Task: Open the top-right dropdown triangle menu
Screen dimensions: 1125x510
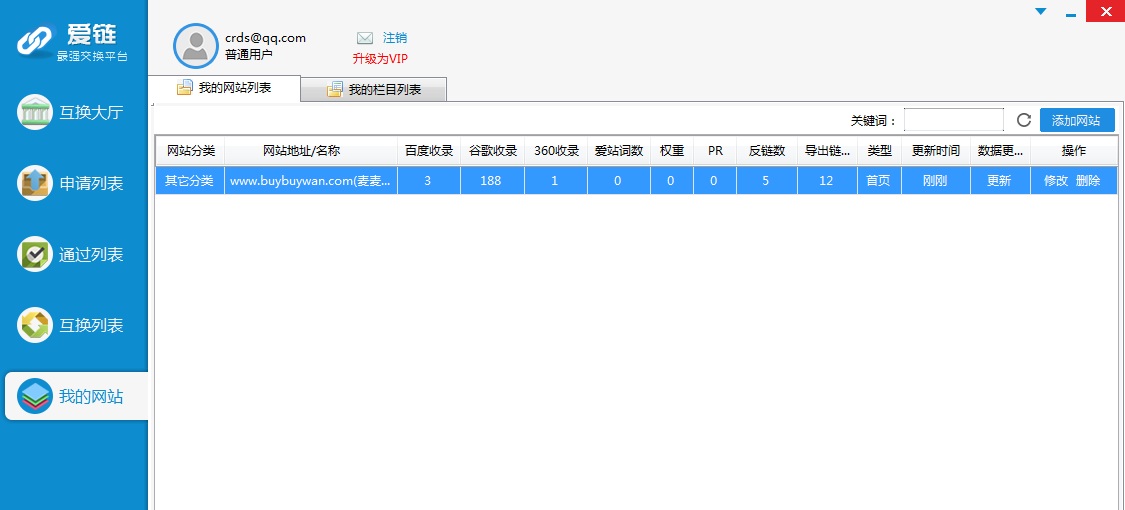Action: (x=1040, y=11)
